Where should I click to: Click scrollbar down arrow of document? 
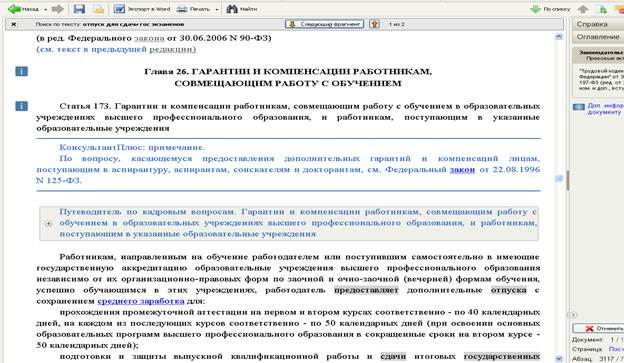[x=559, y=359]
